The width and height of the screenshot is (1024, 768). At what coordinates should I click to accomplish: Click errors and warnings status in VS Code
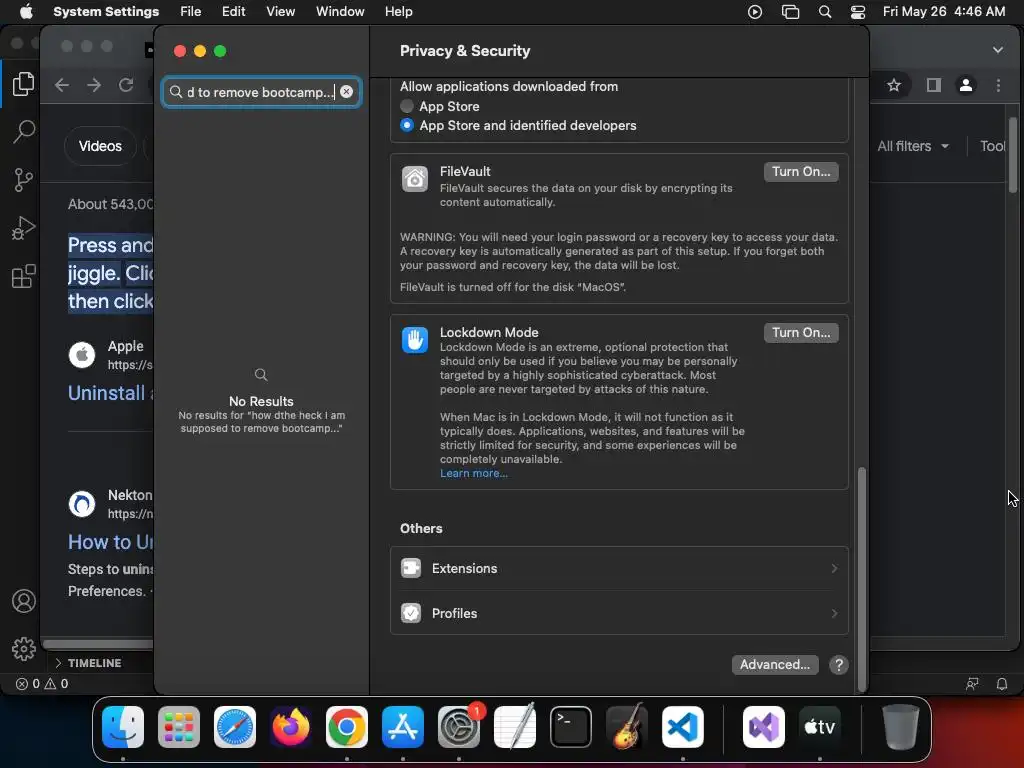pos(42,684)
